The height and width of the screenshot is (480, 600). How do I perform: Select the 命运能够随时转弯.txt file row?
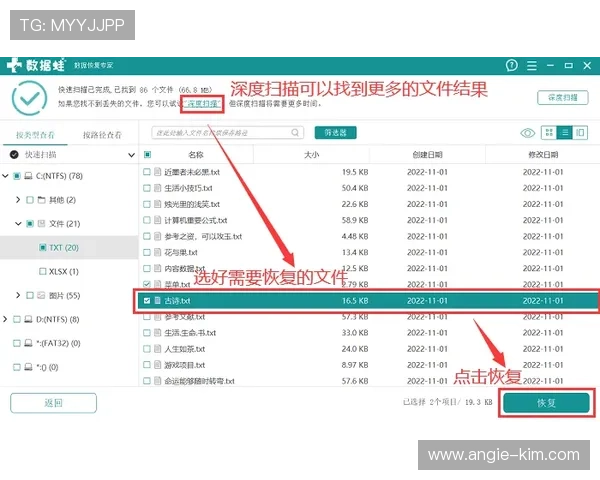point(369,381)
